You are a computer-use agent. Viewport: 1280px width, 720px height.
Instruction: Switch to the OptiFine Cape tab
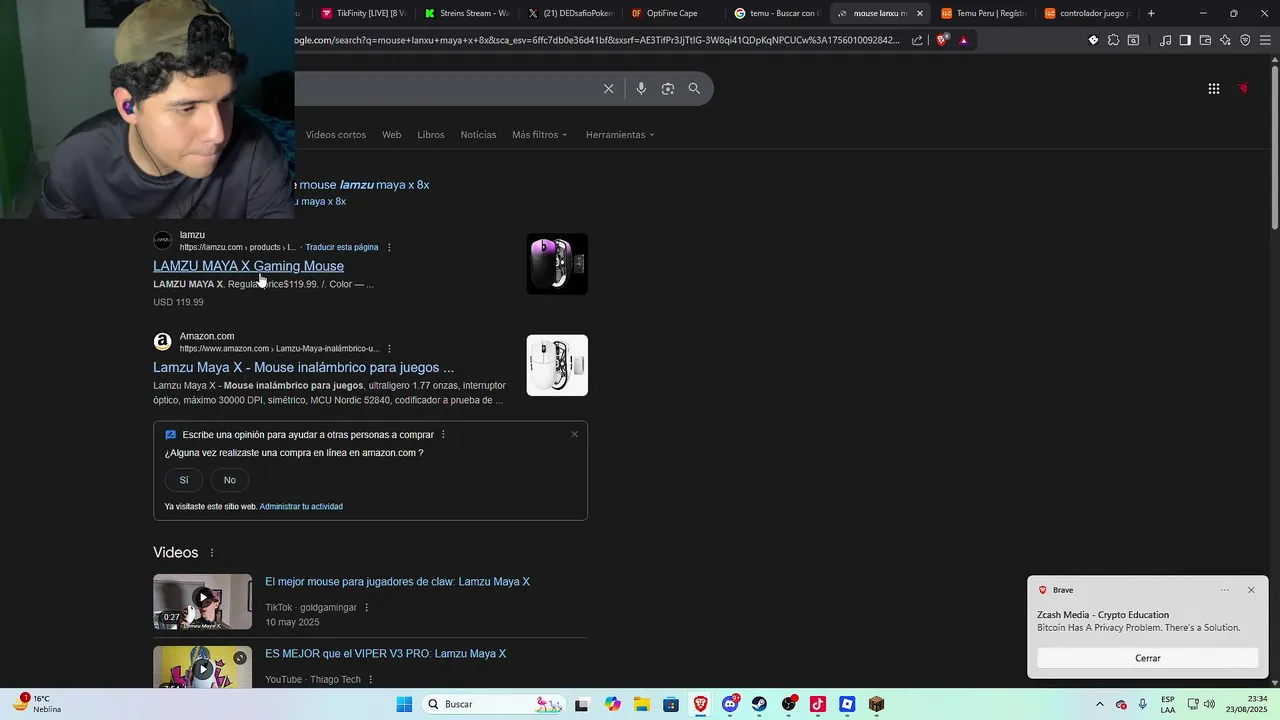point(673,13)
